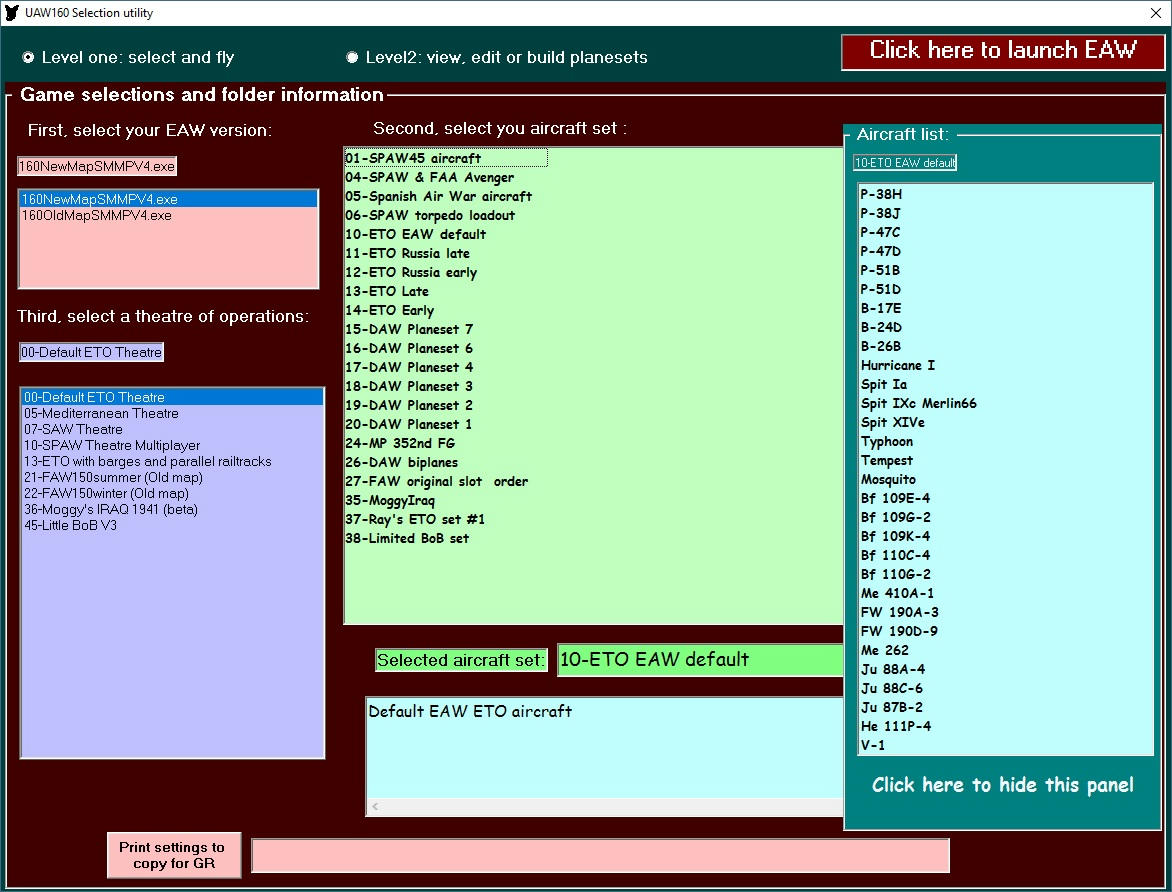Select '45-Little BoB V3' theatre
Screen dimensions: 1172x892
(x=70, y=525)
